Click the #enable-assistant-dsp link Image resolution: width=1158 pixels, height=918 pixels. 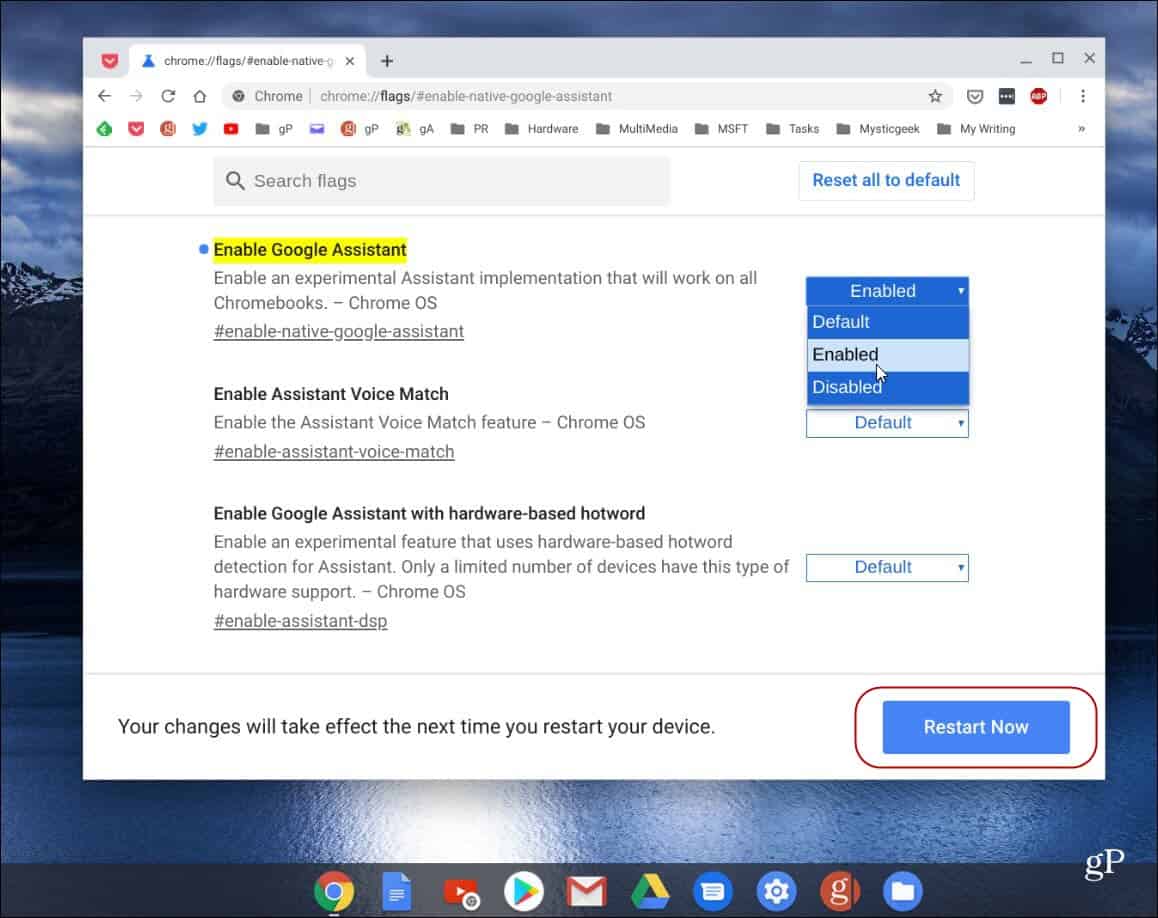[300, 621]
